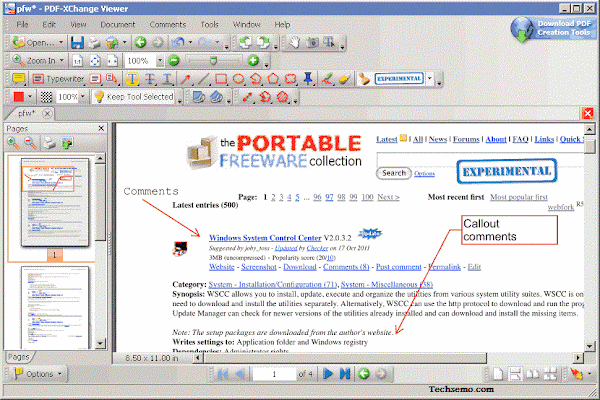Select the Distance measurement tool

click(247, 97)
